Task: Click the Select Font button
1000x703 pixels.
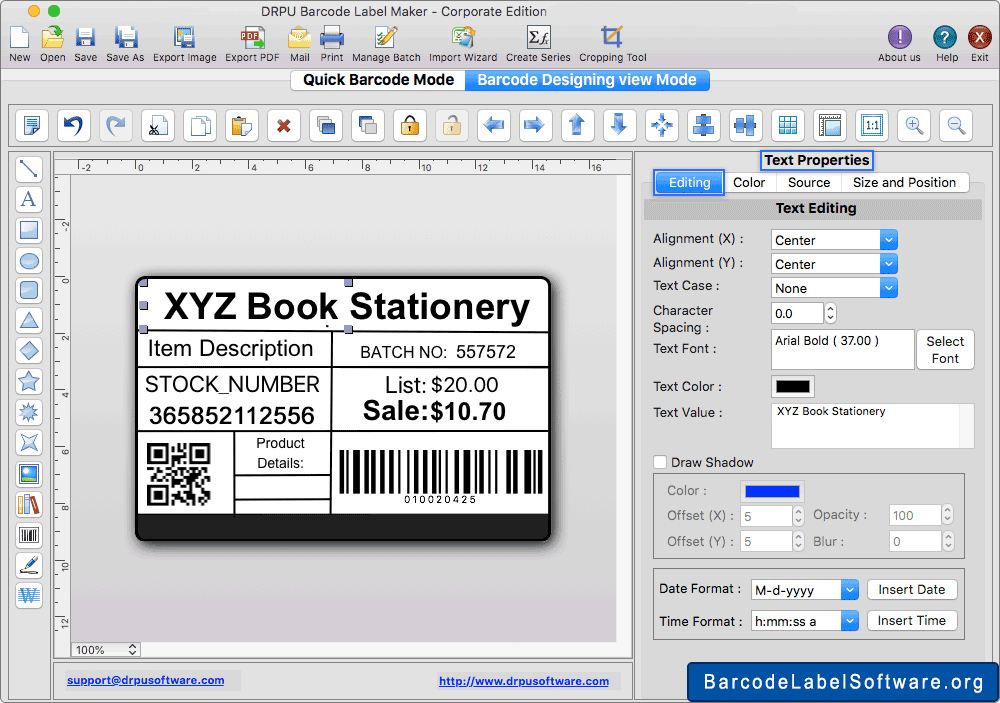Action: (x=945, y=350)
